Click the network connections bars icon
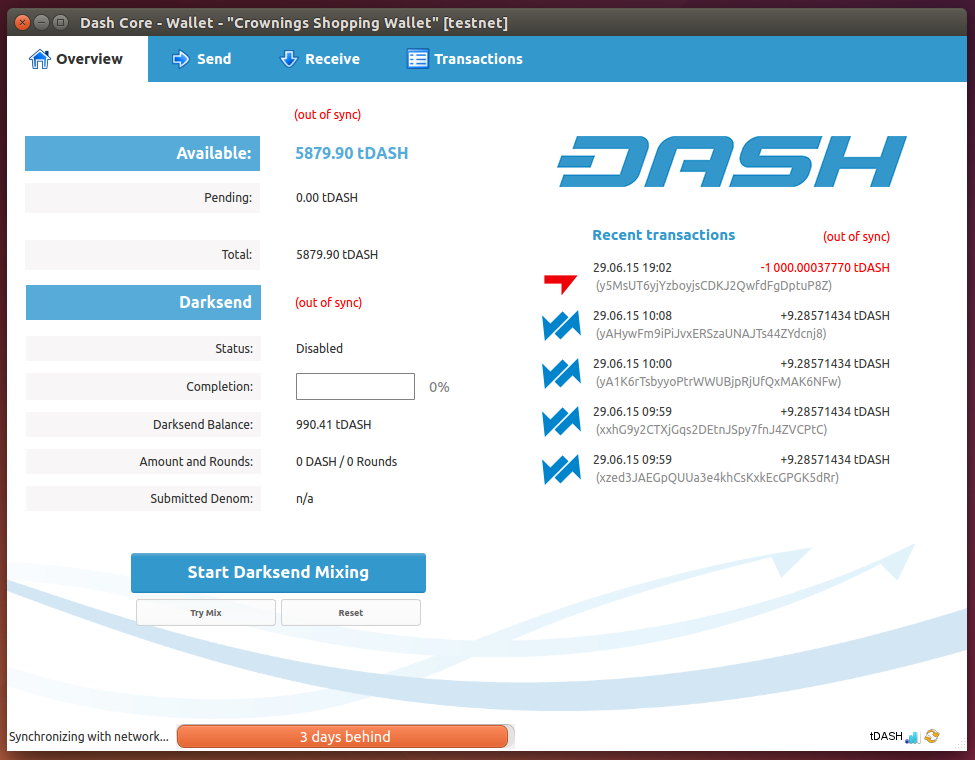Viewport: 975px width, 760px height. (912, 737)
